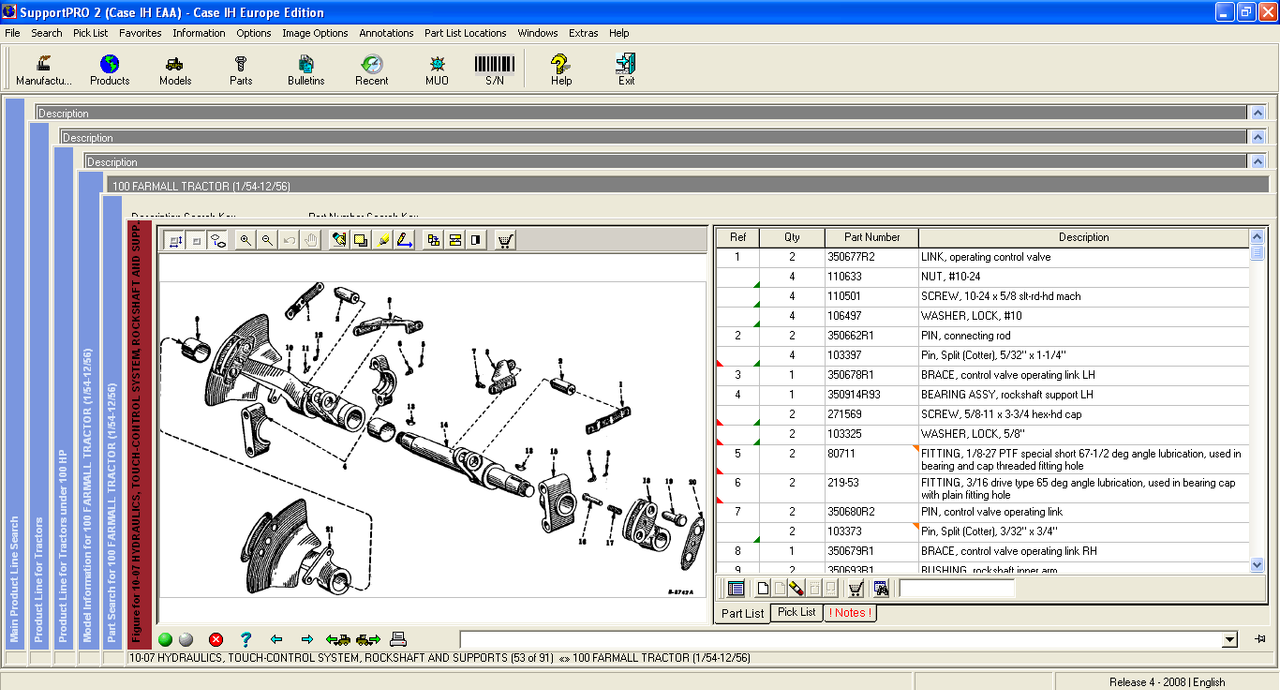The width and height of the screenshot is (1280, 690).
Task: Toggle the gray status indicator light
Action: [186, 639]
